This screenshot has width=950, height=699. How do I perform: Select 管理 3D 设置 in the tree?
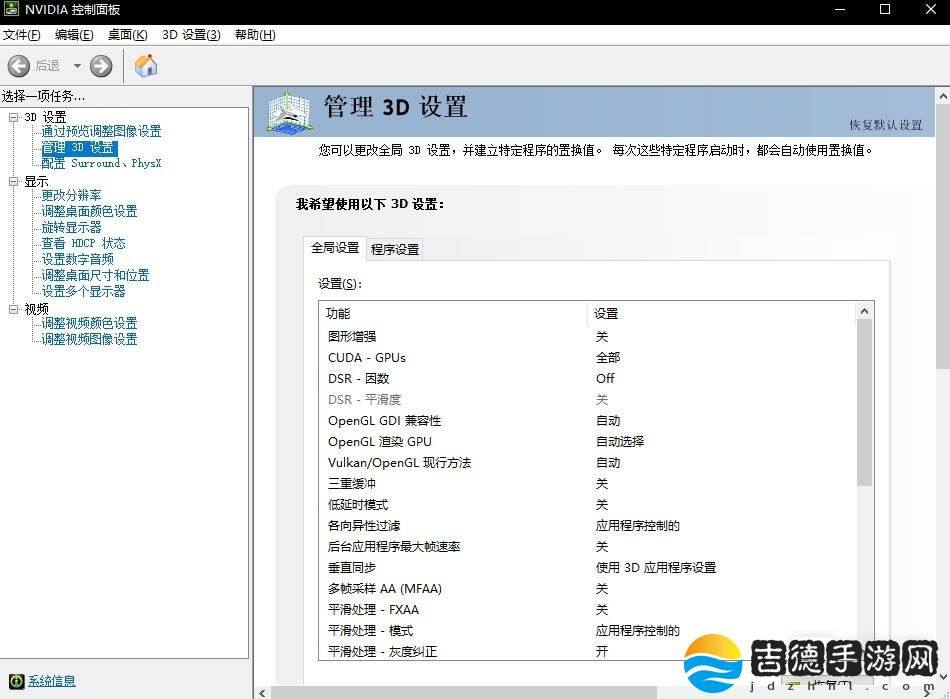click(x=78, y=147)
